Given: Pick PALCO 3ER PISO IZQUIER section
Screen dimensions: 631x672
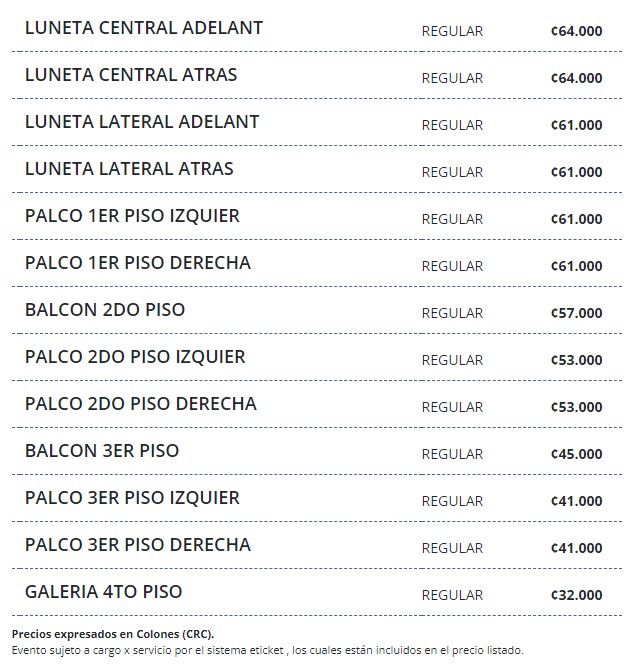Looking at the screenshot, I should pos(132,498).
